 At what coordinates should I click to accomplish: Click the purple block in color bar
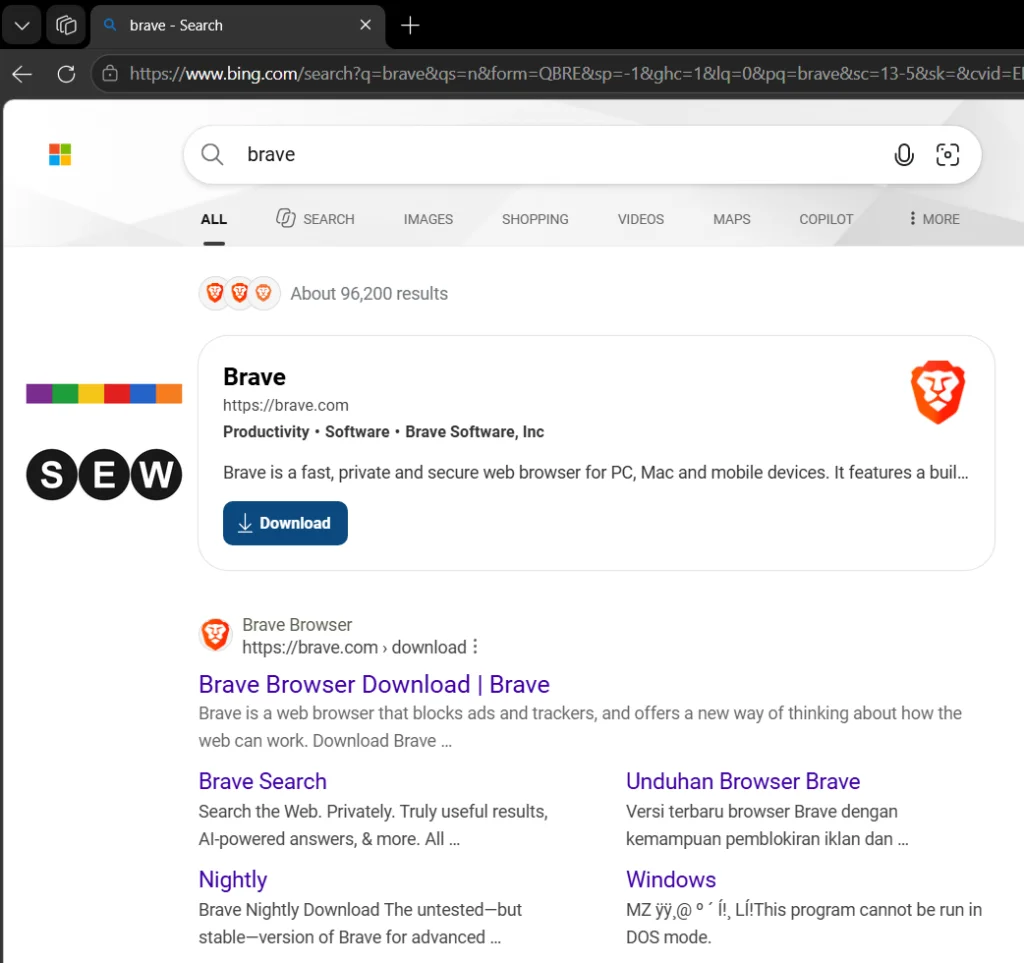39,394
